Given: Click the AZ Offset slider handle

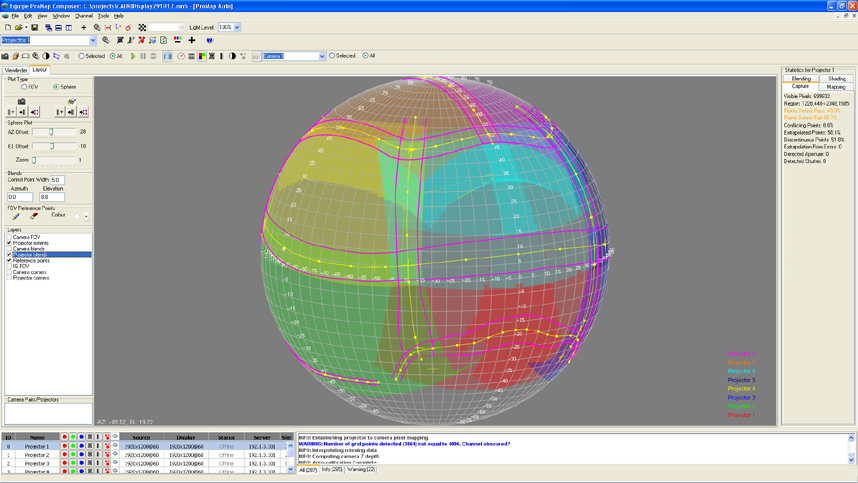Looking at the screenshot, I should pyautogui.click(x=51, y=132).
